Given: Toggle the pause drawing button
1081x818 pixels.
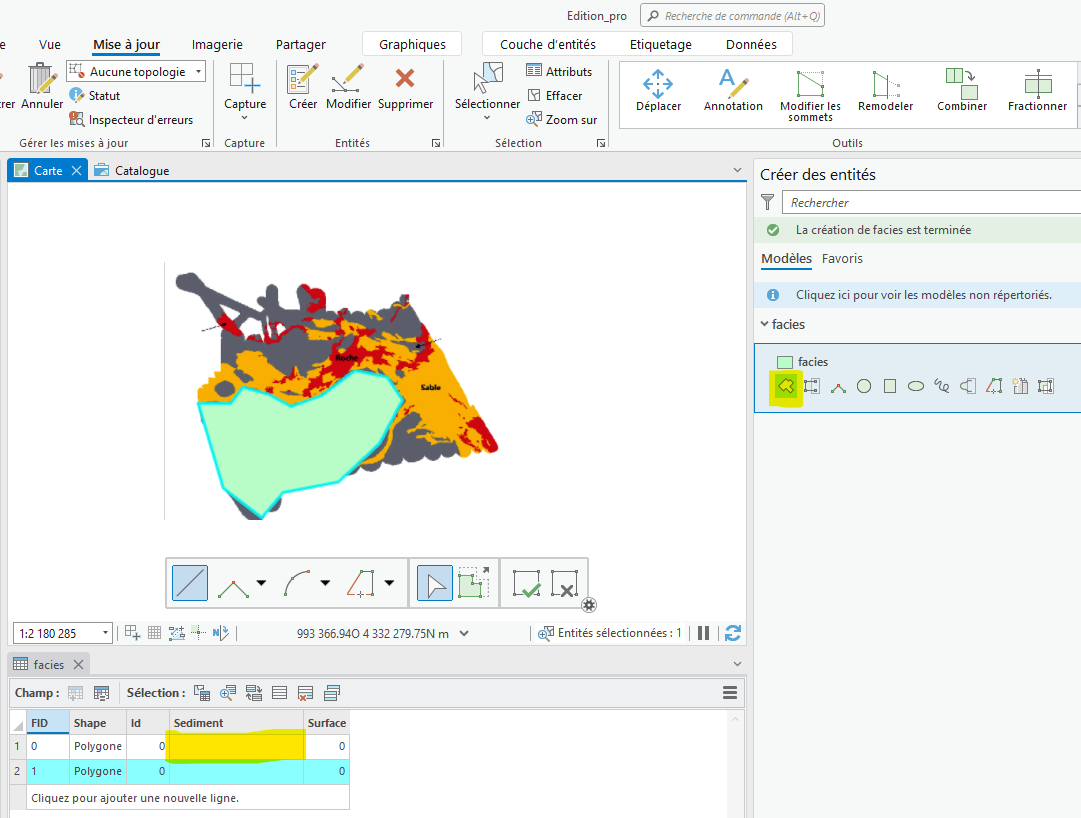Looking at the screenshot, I should pyautogui.click(x=704, y=633).
